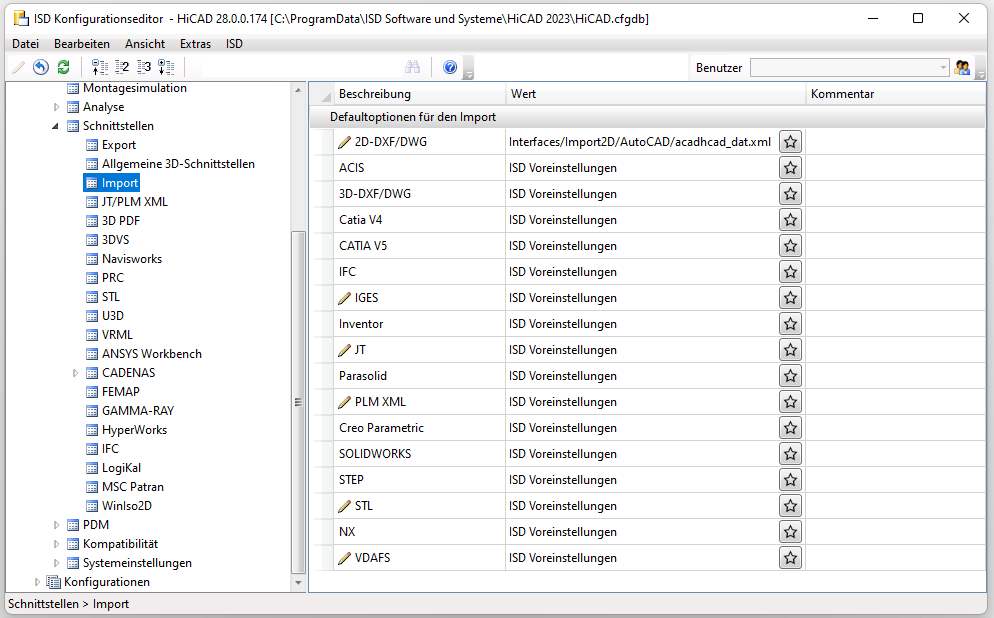Select the MSC Patran tree item
Viewport: 994px width, 618px height.
click(132, 487)
